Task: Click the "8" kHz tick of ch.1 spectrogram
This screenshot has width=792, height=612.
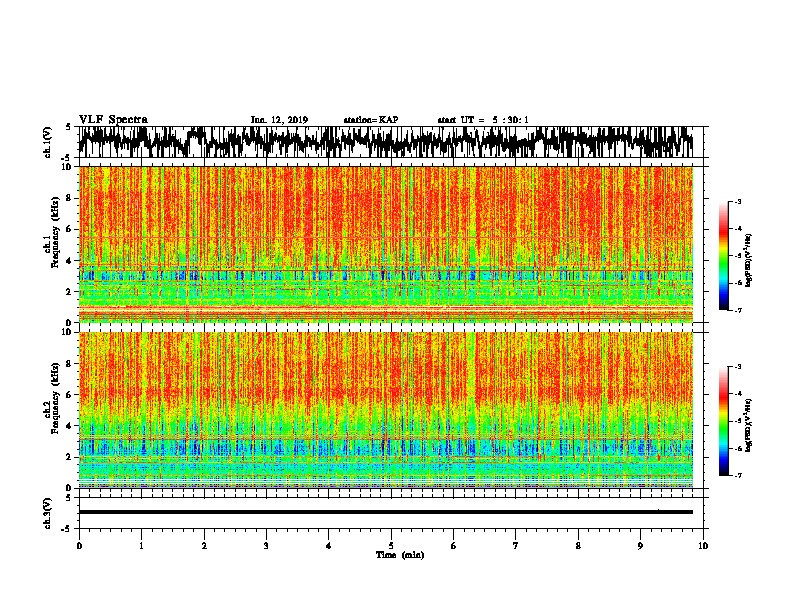Action: coord(69,198)
